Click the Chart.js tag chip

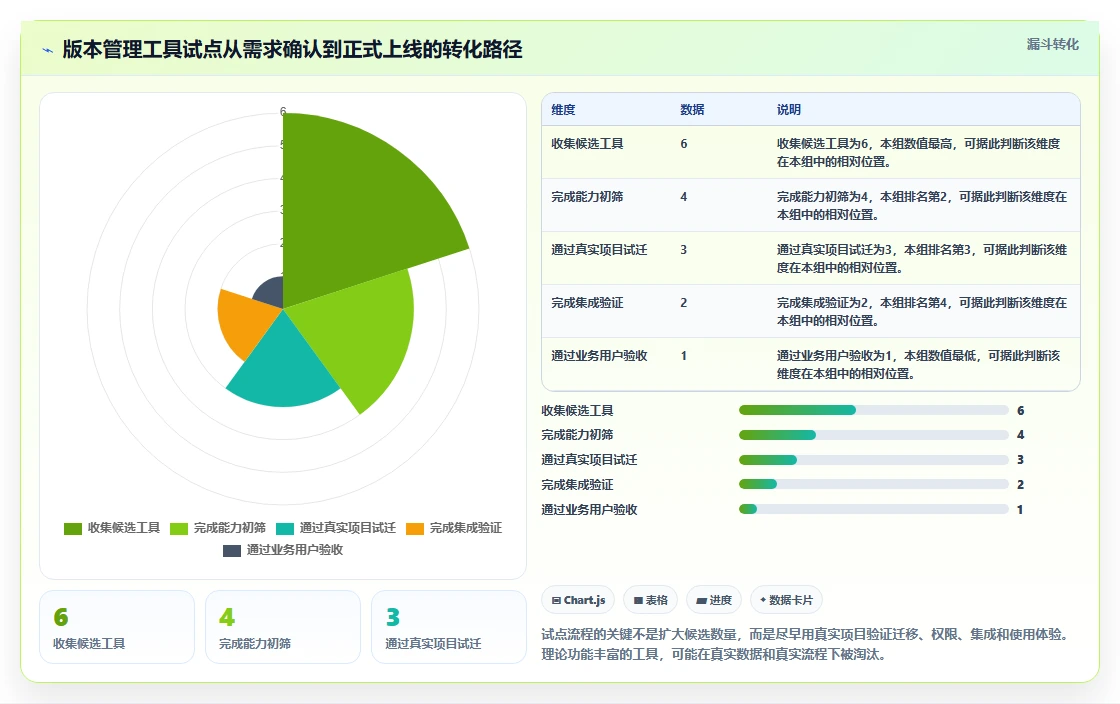pyautogui.click(x=579, y=600)
